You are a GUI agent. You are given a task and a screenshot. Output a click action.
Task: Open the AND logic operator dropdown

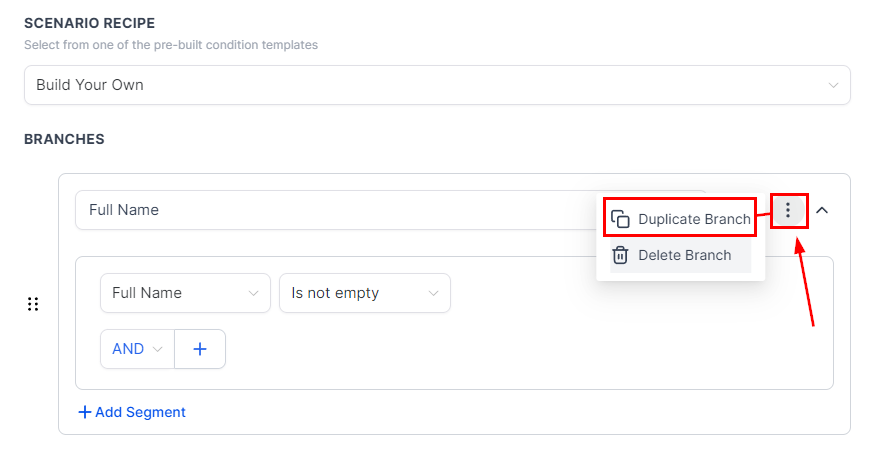tap(138, 349)
